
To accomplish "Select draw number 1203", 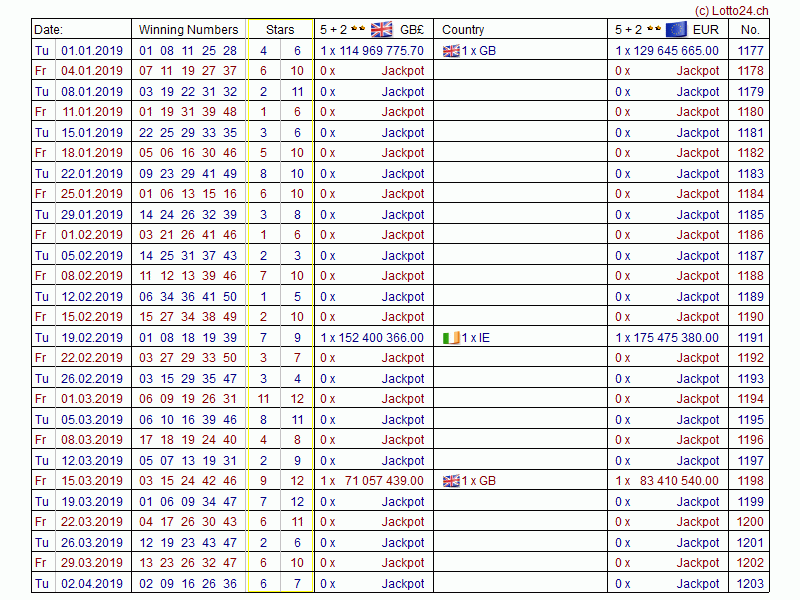I will 750,584.
